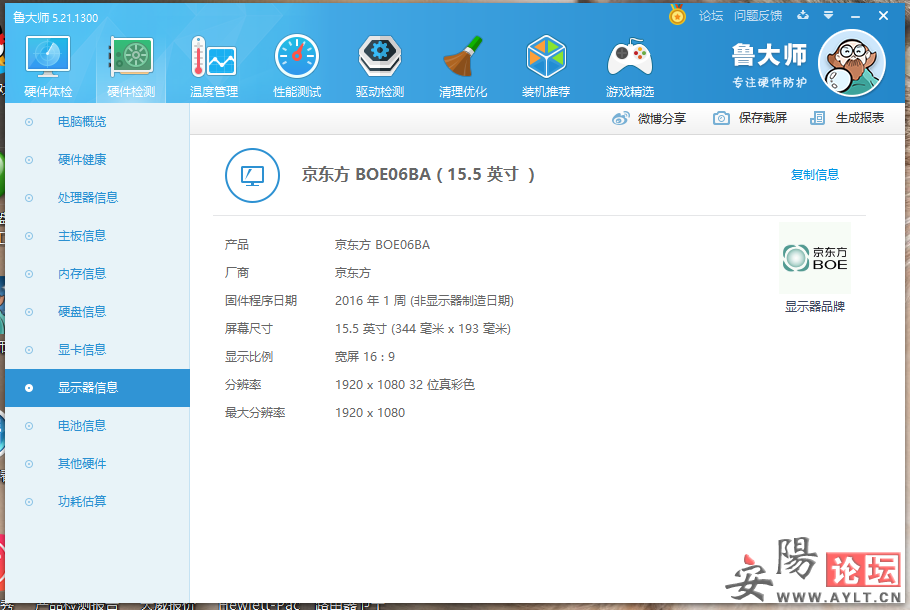
Task: Select 主板信息 in sidebar
Action: click(98, 236)
